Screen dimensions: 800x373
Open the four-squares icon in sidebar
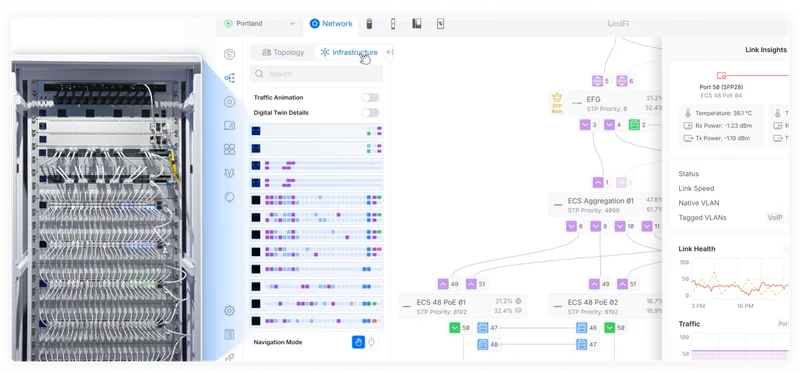(x=230, y=149)
